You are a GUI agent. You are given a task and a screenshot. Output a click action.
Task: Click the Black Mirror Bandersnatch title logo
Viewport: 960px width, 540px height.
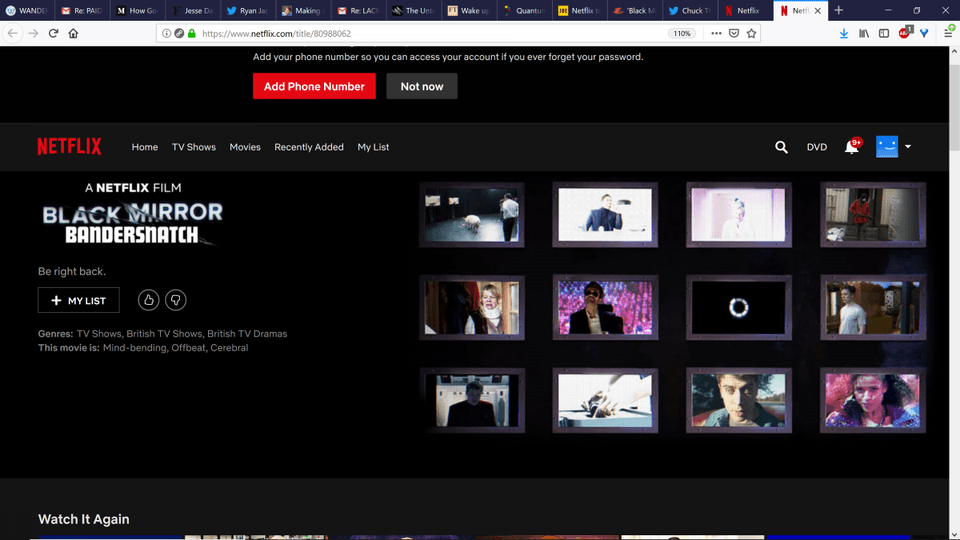[132, 223]
